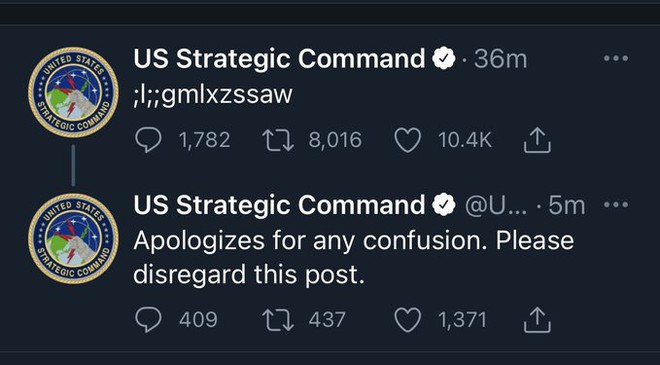This screenshot has width=660, height=365.
Task: Open the "Apologizes for any confusion" tweet text
Action: [x=354, y=258]
